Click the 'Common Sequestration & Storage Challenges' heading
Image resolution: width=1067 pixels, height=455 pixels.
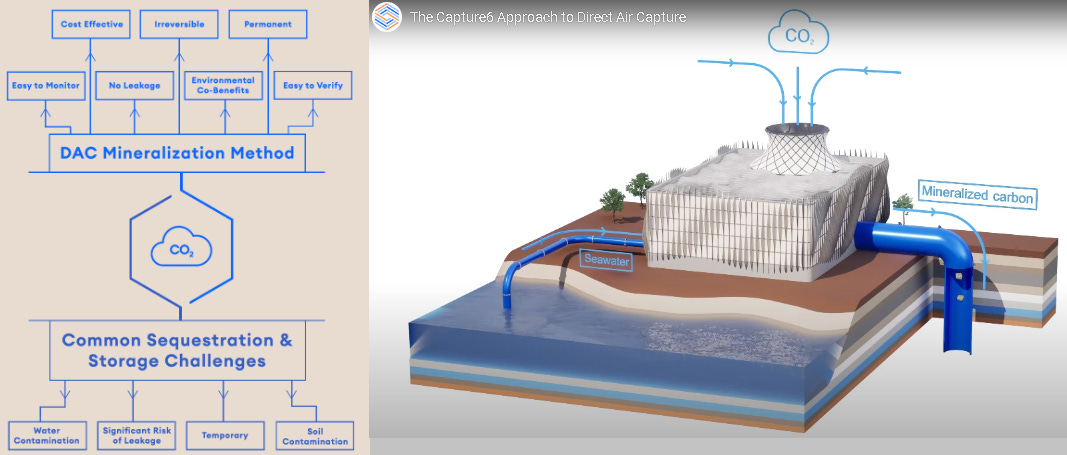(x=177, y=350)
